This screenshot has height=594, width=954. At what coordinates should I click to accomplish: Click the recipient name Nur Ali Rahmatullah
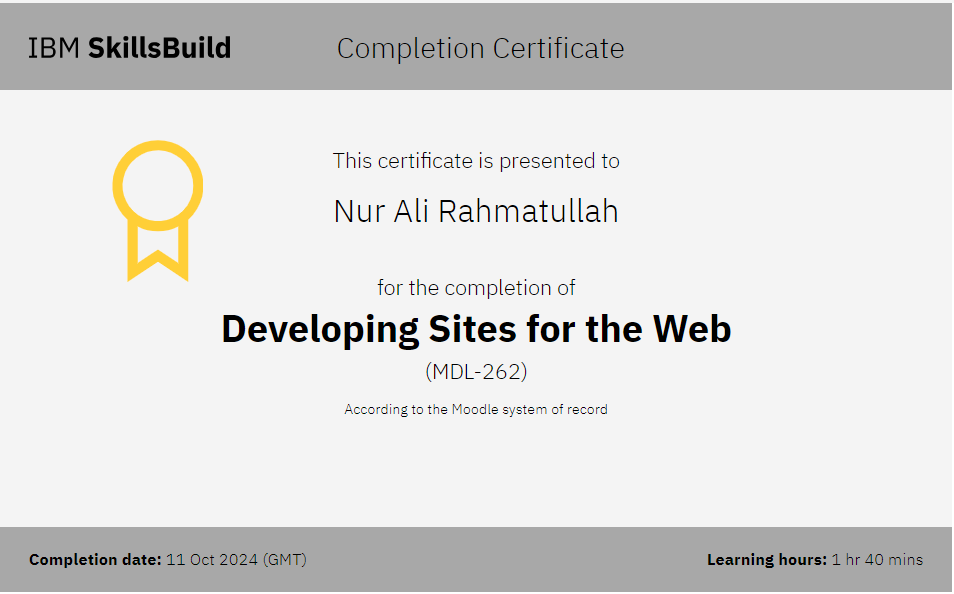click(x=476, y=211)
